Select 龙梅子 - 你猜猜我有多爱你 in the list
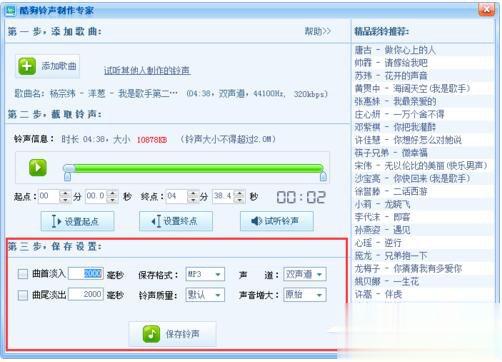This screenshot has height=362, width=502. tap(408, 268)
